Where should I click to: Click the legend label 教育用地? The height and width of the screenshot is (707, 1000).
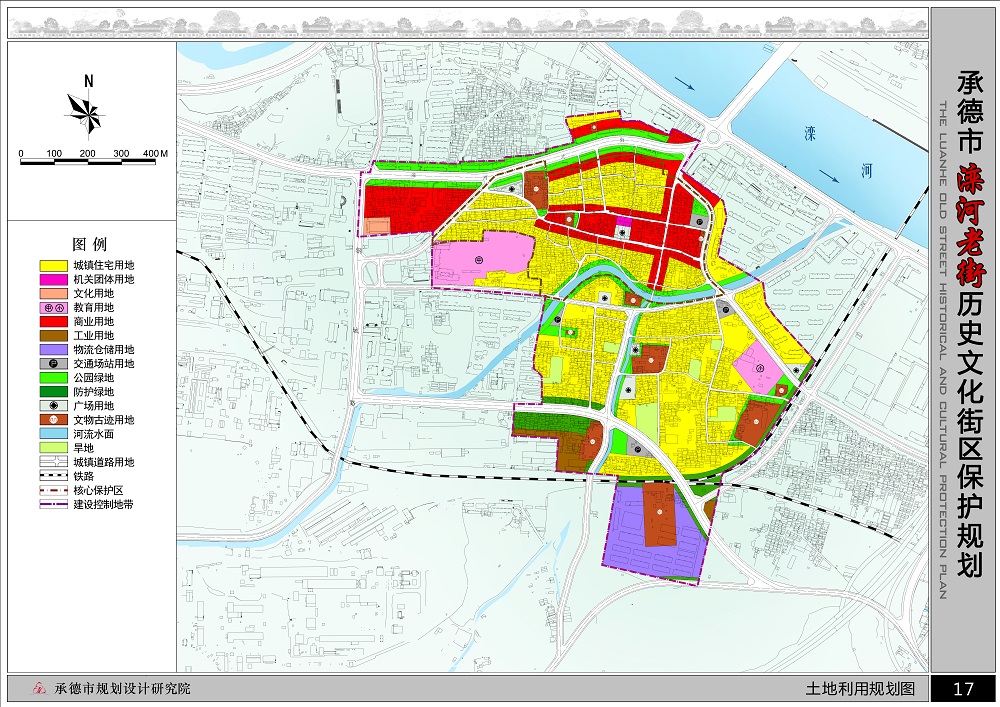point(94,307)
